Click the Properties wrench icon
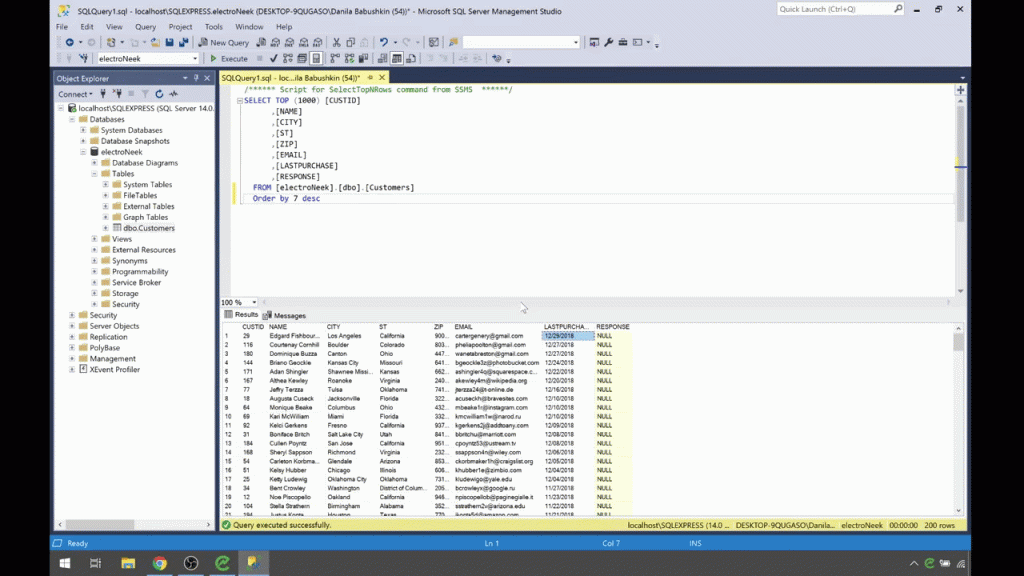 pyautogui.click(x=609, y=43)
